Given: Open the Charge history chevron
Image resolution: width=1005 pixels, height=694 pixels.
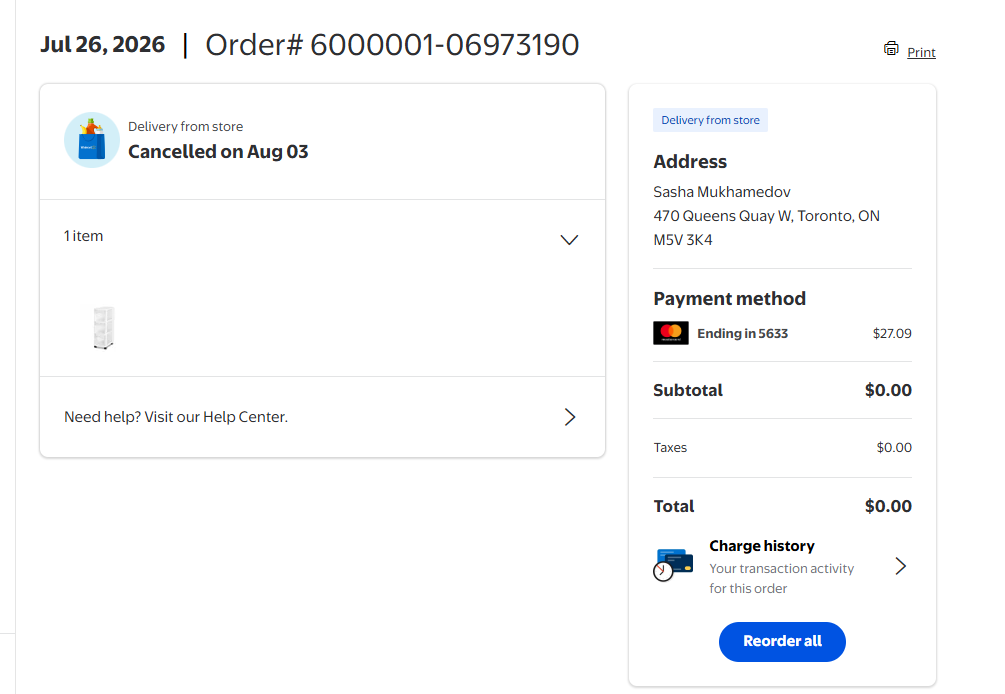Looking at the screenshot, I should [901, 566].
